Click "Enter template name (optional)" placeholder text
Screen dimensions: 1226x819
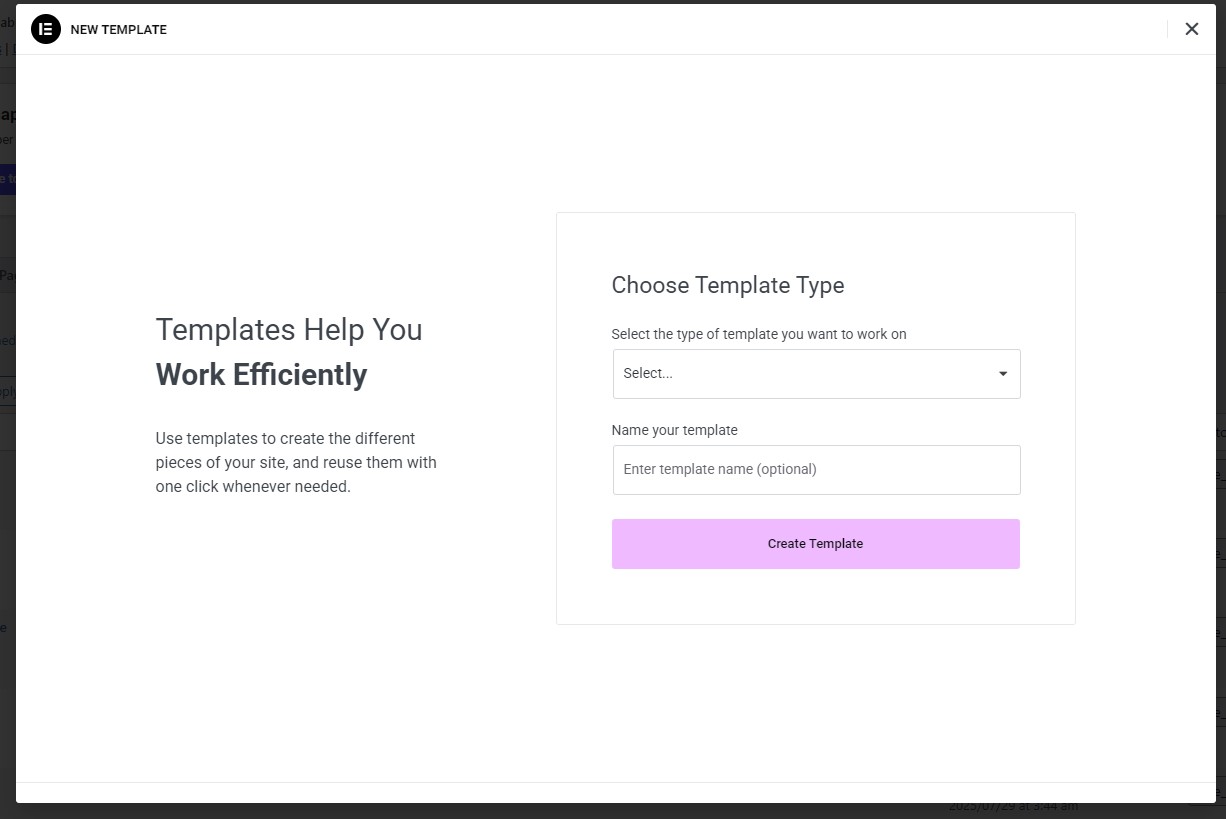pyautogui.click(x=720, y=470)
